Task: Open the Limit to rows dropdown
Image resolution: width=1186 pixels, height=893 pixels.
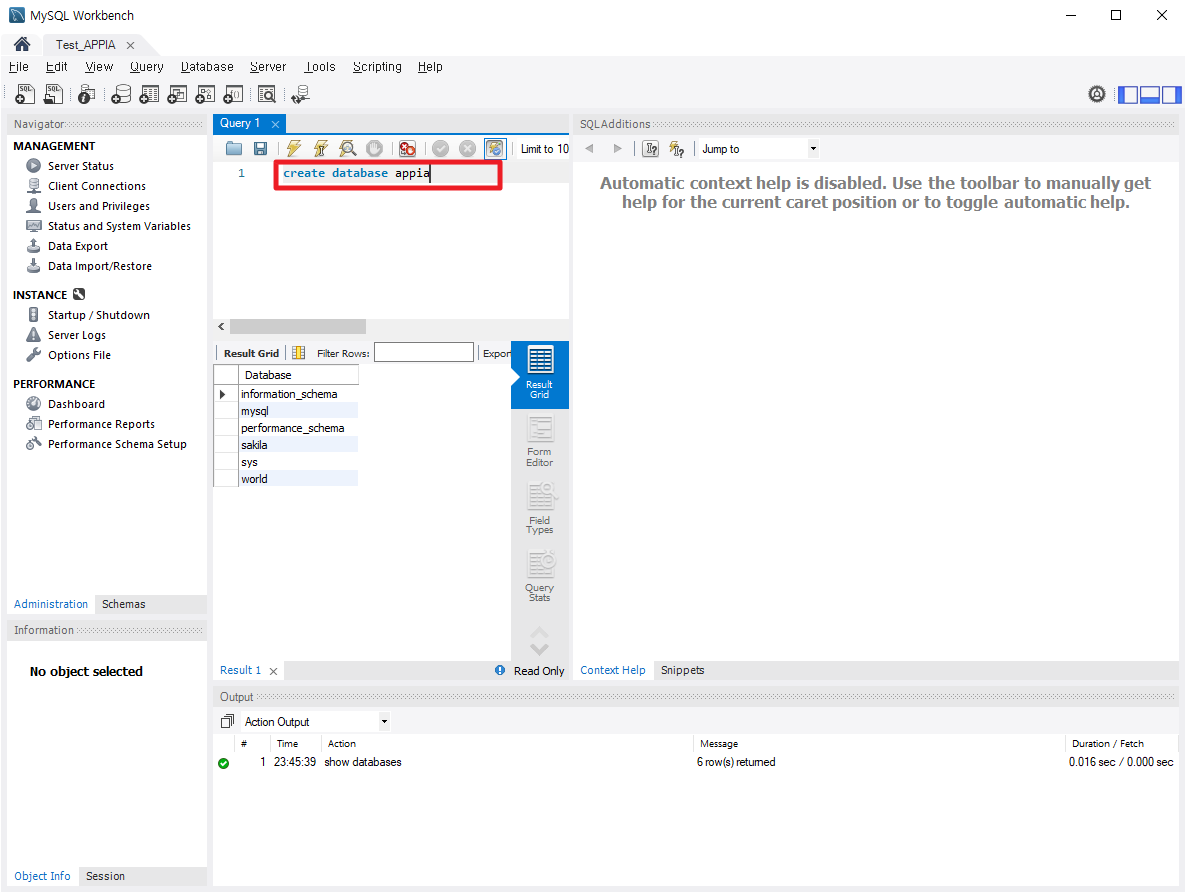Action: click(x=545, y=149)
